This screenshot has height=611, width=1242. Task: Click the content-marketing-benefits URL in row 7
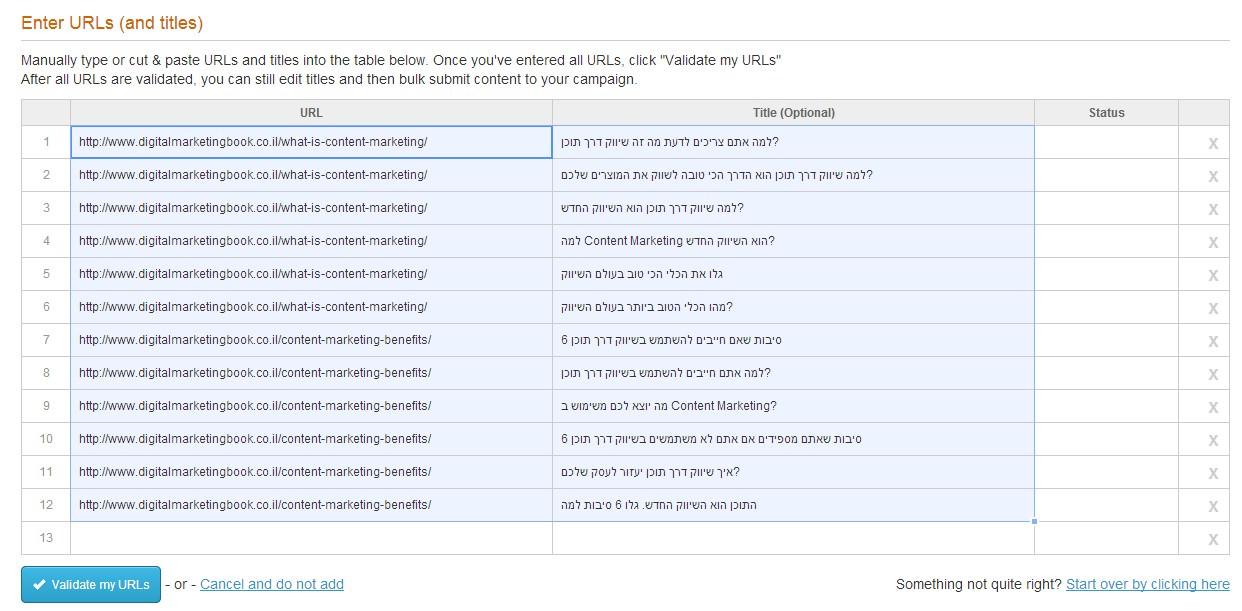coord(311,340)
